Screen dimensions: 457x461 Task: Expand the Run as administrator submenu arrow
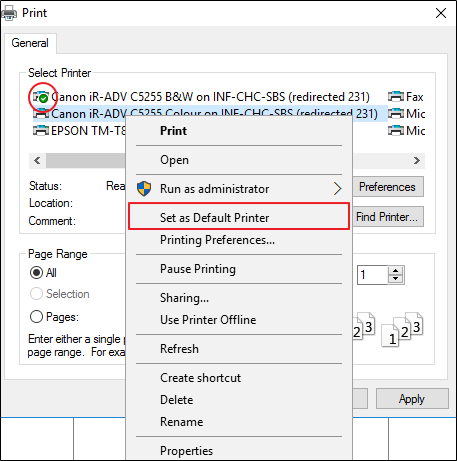338,189
